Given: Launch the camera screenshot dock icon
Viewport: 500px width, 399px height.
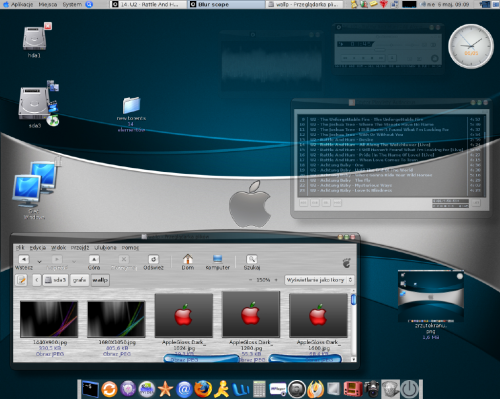Looking at the screenshot, I should (x=371, y=389).
